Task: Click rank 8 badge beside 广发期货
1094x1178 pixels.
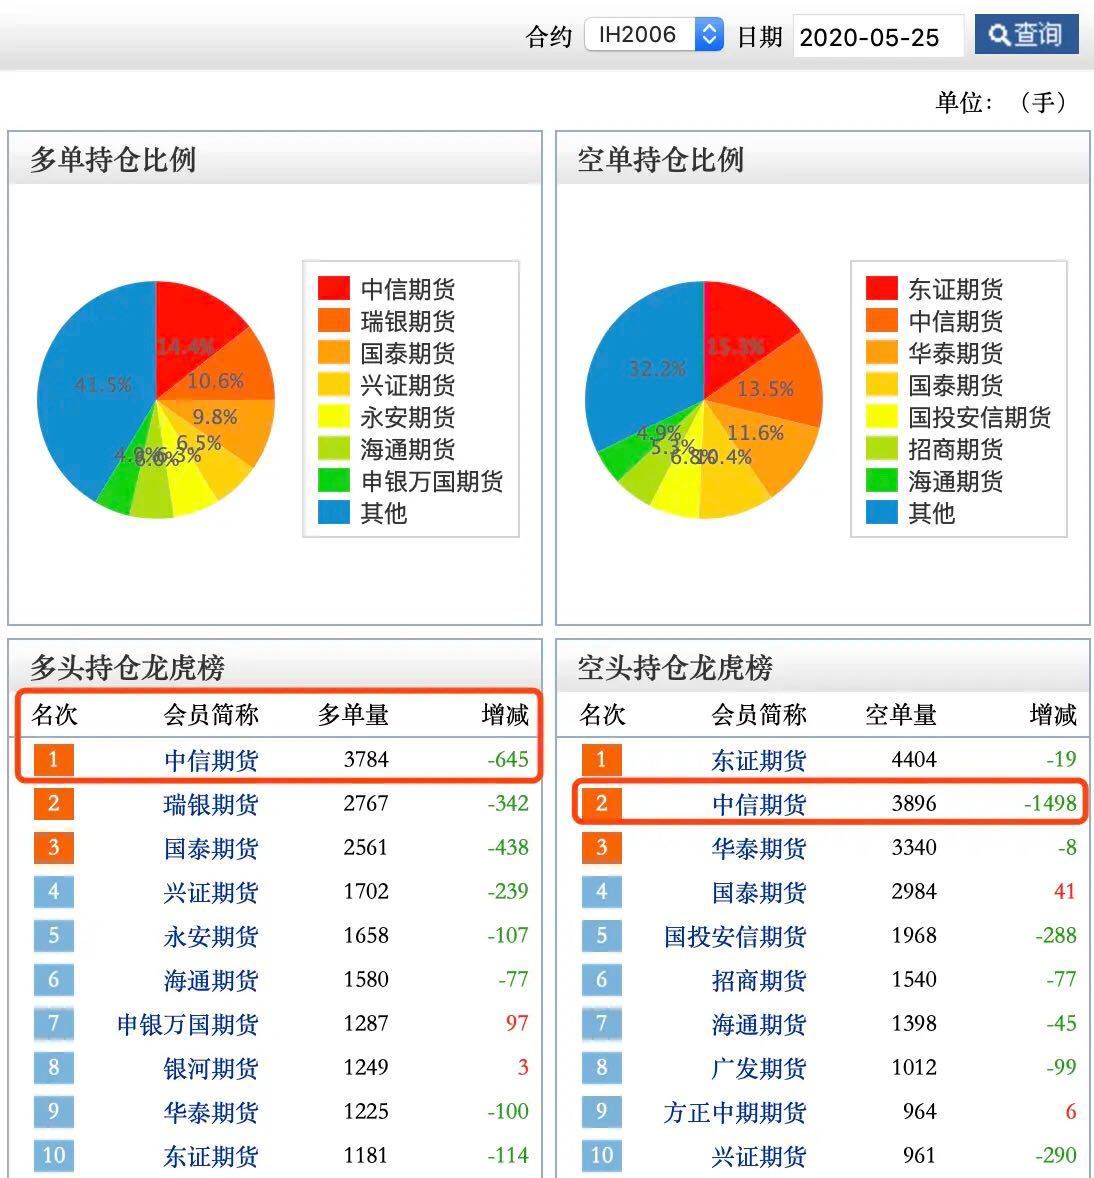Action: pos(601,1068)
